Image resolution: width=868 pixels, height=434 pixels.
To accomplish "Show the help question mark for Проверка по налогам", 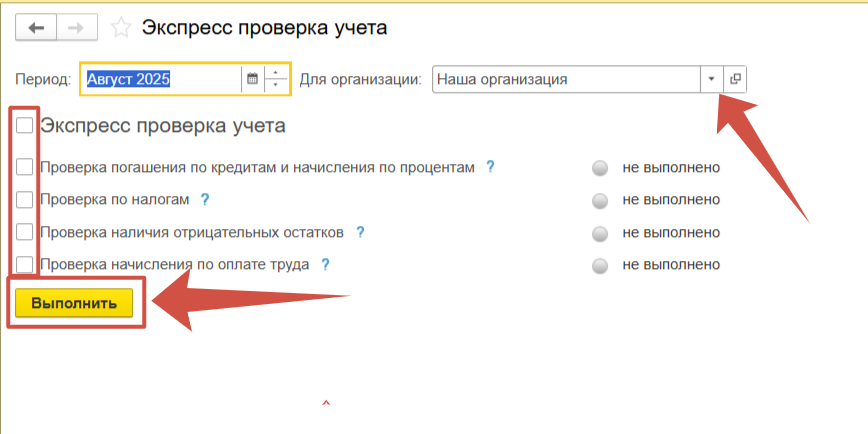I will point(204,199).
